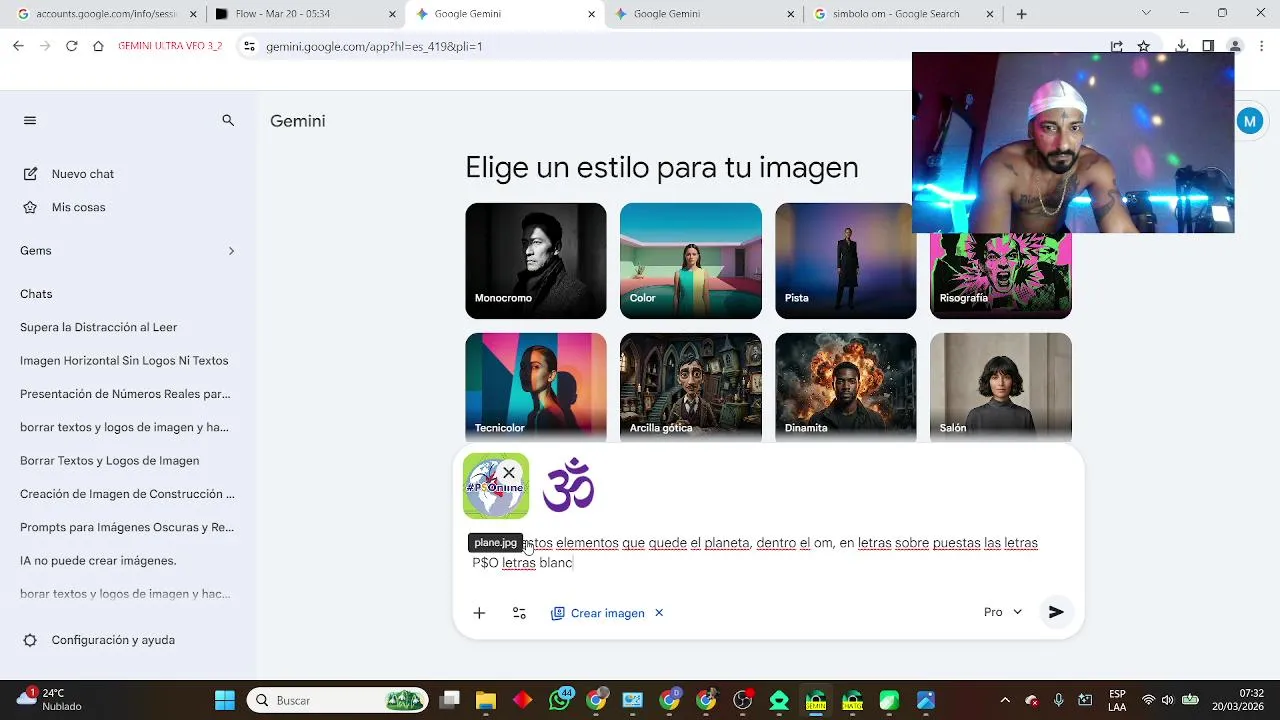Choose the Risografía image style
Image resolution: width=1280 pixels, height=720 pixels.
(1000, 275)
